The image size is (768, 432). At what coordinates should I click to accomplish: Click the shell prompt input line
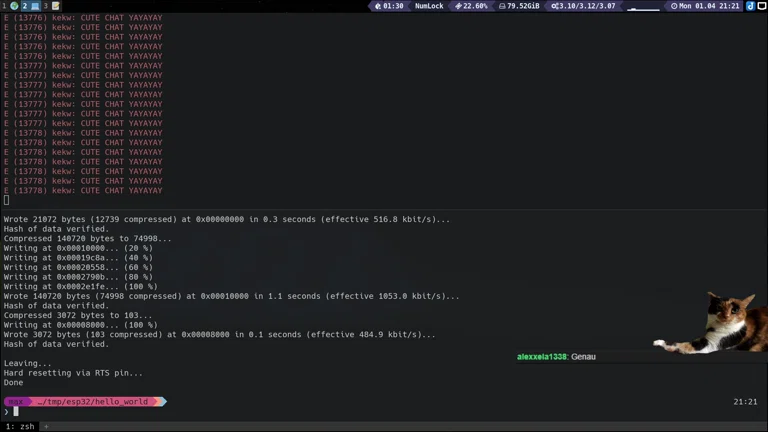click(x=384, y=412)
